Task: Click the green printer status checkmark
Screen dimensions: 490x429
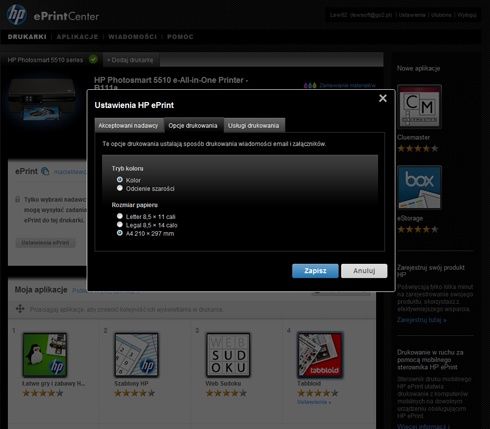Action: coord(93,60)
